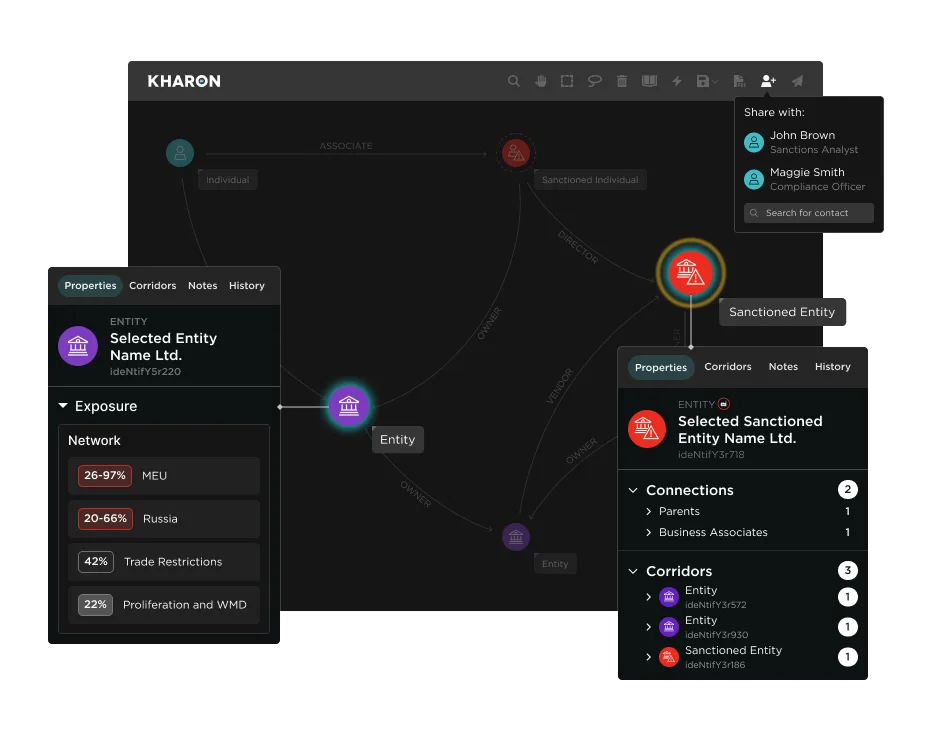Select the red Sanctioned Individual node
The image size is (950, 740).
point(516,153)
